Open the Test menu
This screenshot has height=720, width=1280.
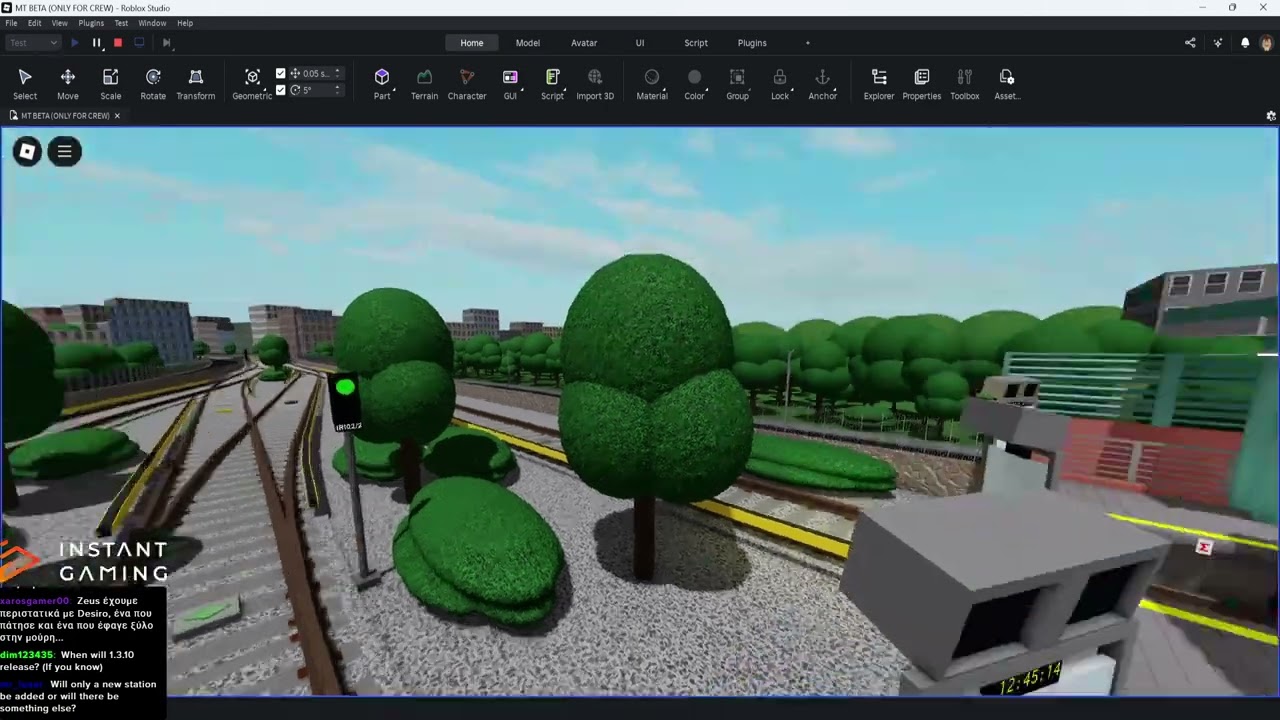click(121, 23)
